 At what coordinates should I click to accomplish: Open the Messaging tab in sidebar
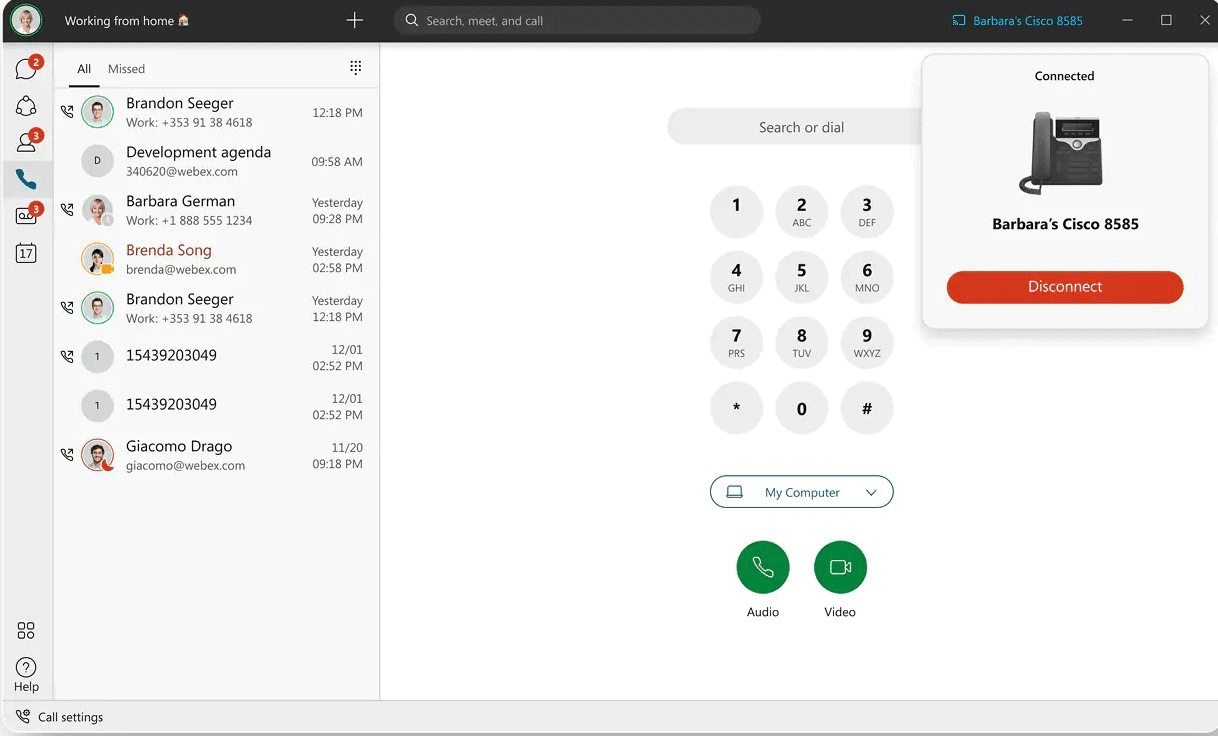coord(26,69)
